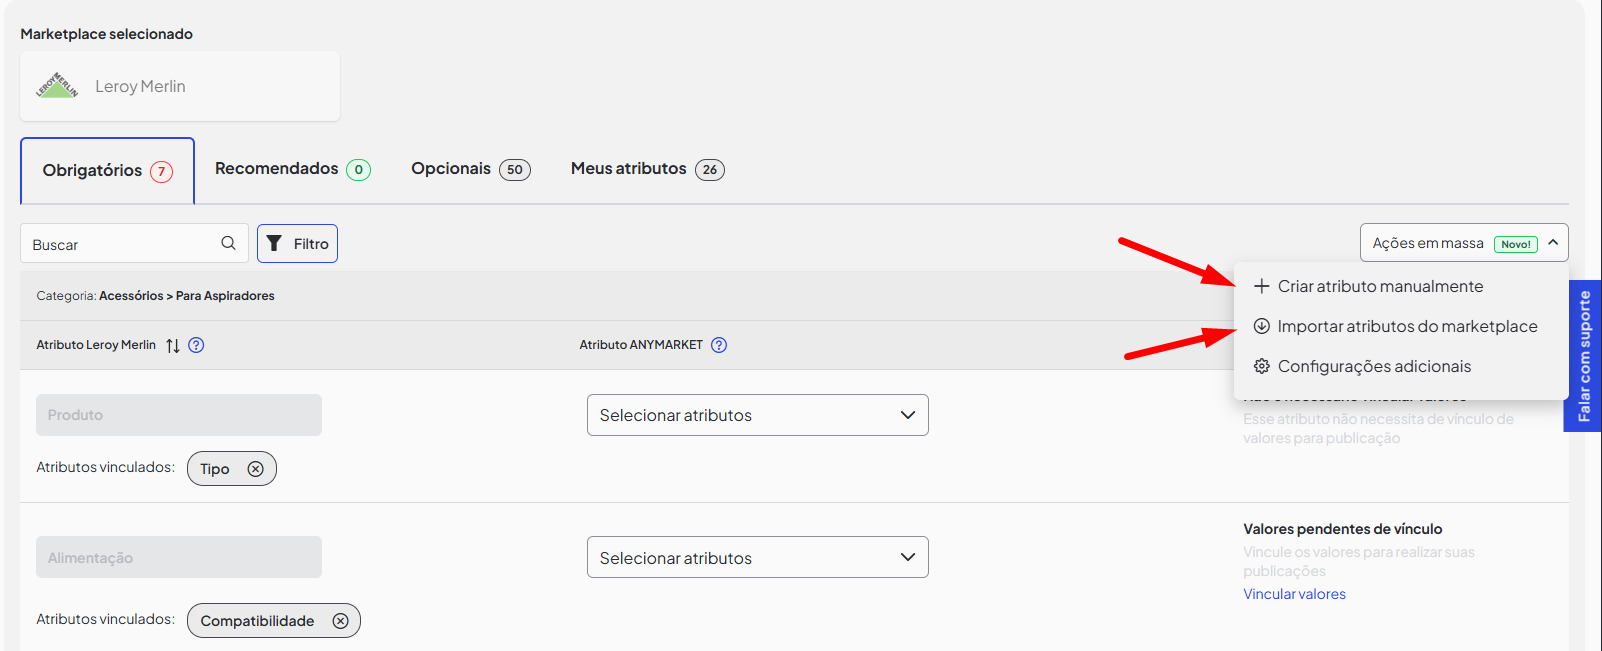Select Importar atributos do marketplace
Image resolution: width=1602 pixels, height=651 pixels.
click(1406, 326)
